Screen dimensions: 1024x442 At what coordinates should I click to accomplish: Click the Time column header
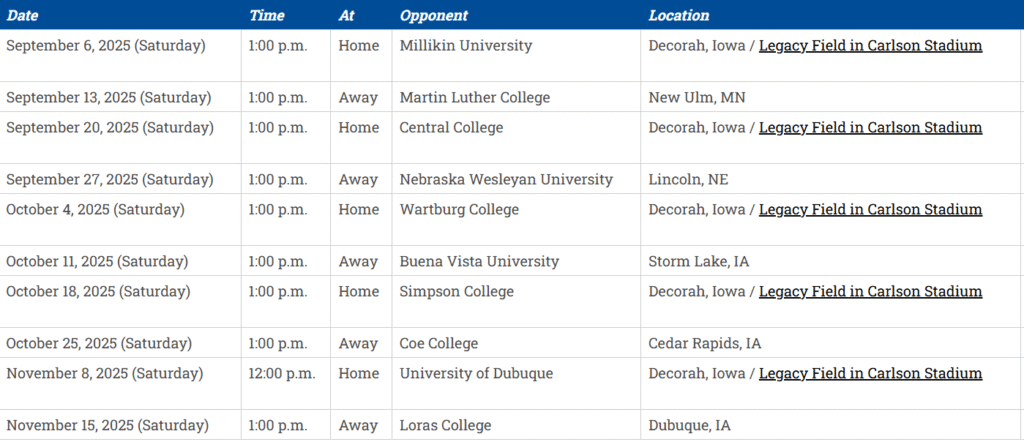click(266, 15)
